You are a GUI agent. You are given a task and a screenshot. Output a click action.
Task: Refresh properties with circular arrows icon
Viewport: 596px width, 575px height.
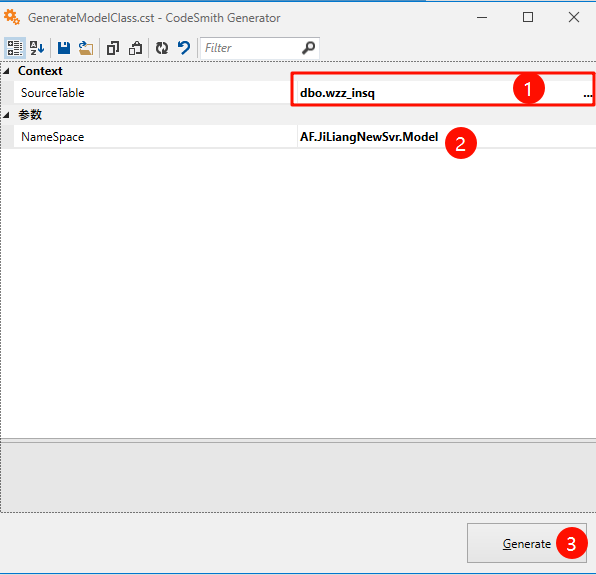pos(162,48)
